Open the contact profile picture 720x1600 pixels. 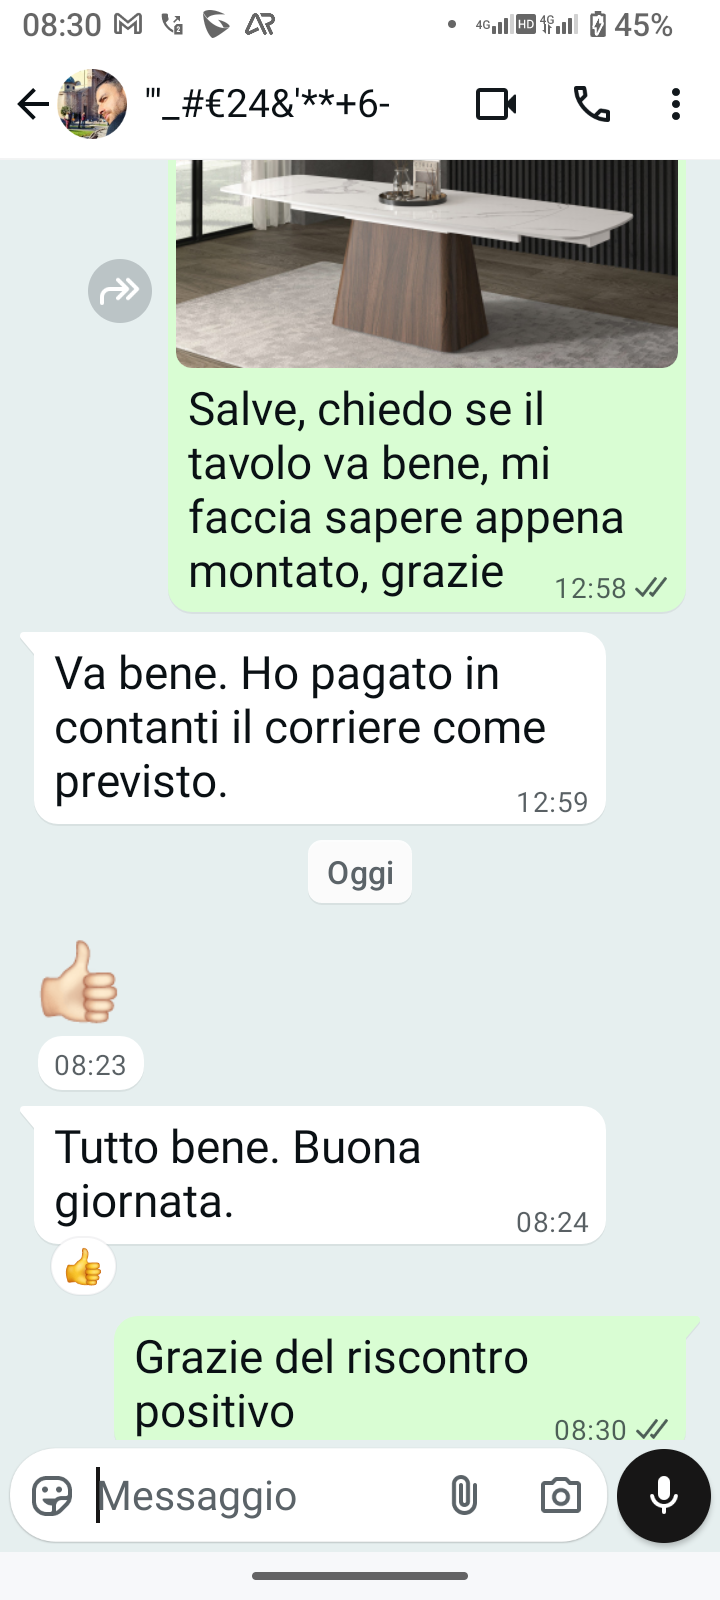(93, 104)
